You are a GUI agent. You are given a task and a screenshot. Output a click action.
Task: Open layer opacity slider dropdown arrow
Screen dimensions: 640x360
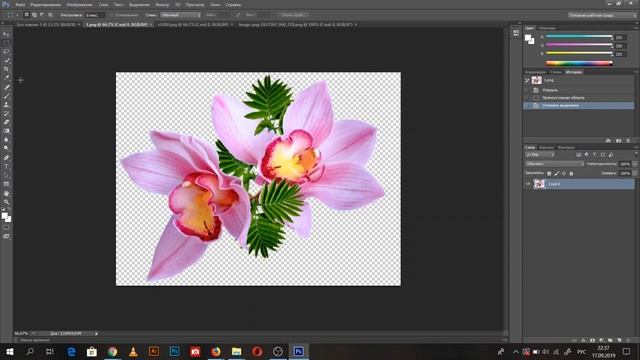pyautogui.click(x=635, y=164)
